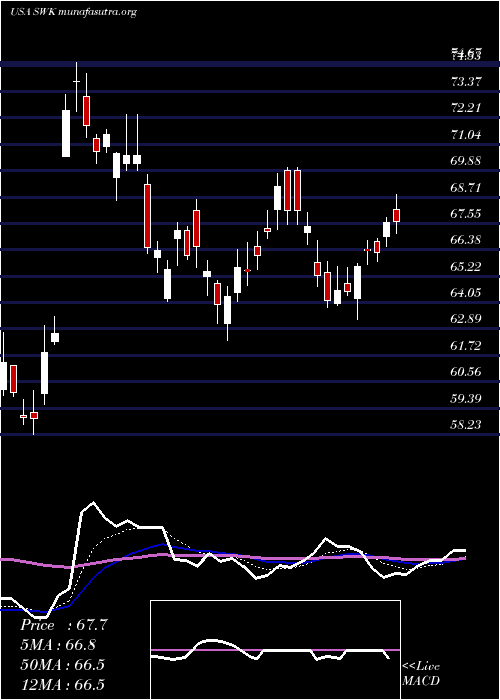Click the 5MA : 66.8 readout
Viewport: 500px width, 700px height.
tap(58, 645)
